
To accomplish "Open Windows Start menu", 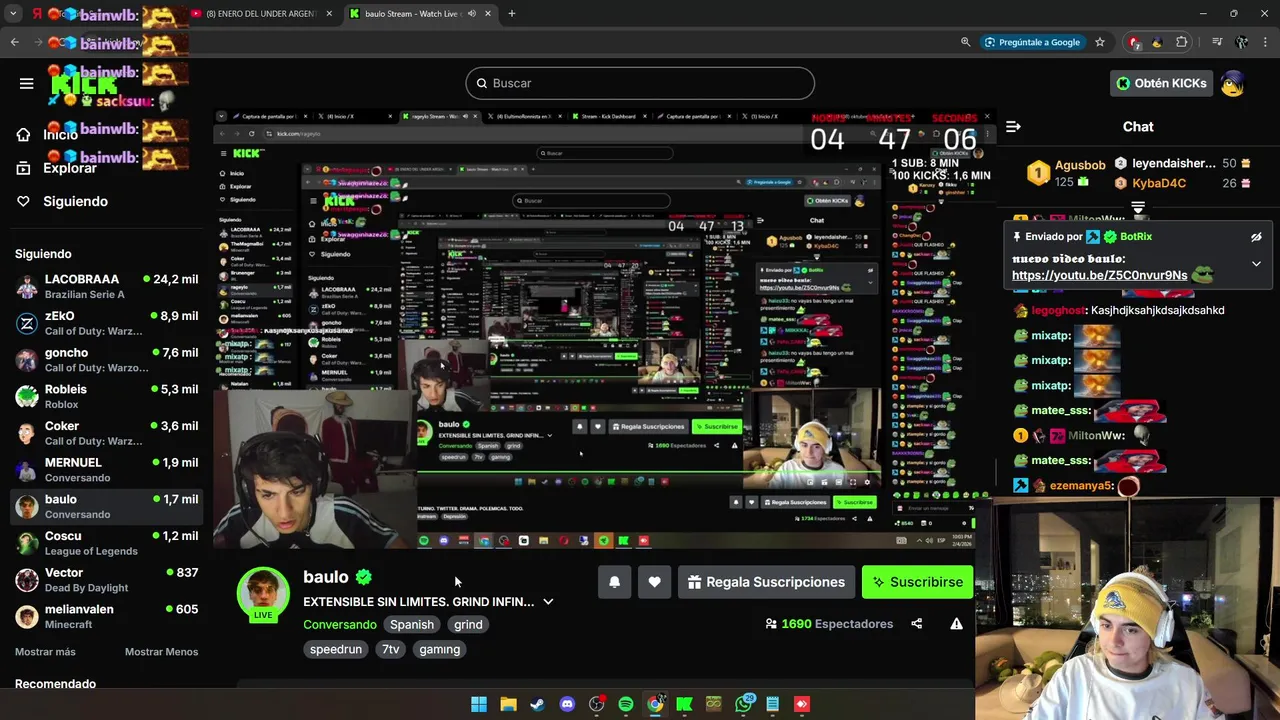I will click(x=479, y=704).
